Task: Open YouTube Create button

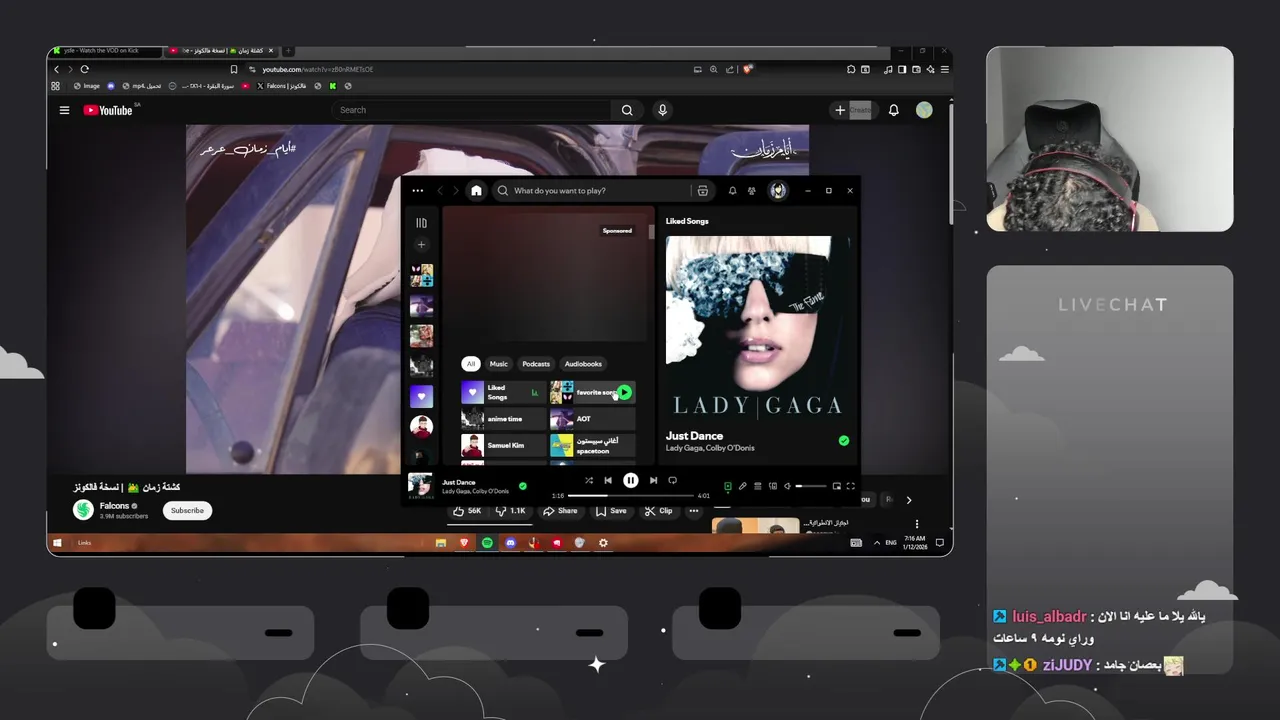Action: (x=853, y=110)
